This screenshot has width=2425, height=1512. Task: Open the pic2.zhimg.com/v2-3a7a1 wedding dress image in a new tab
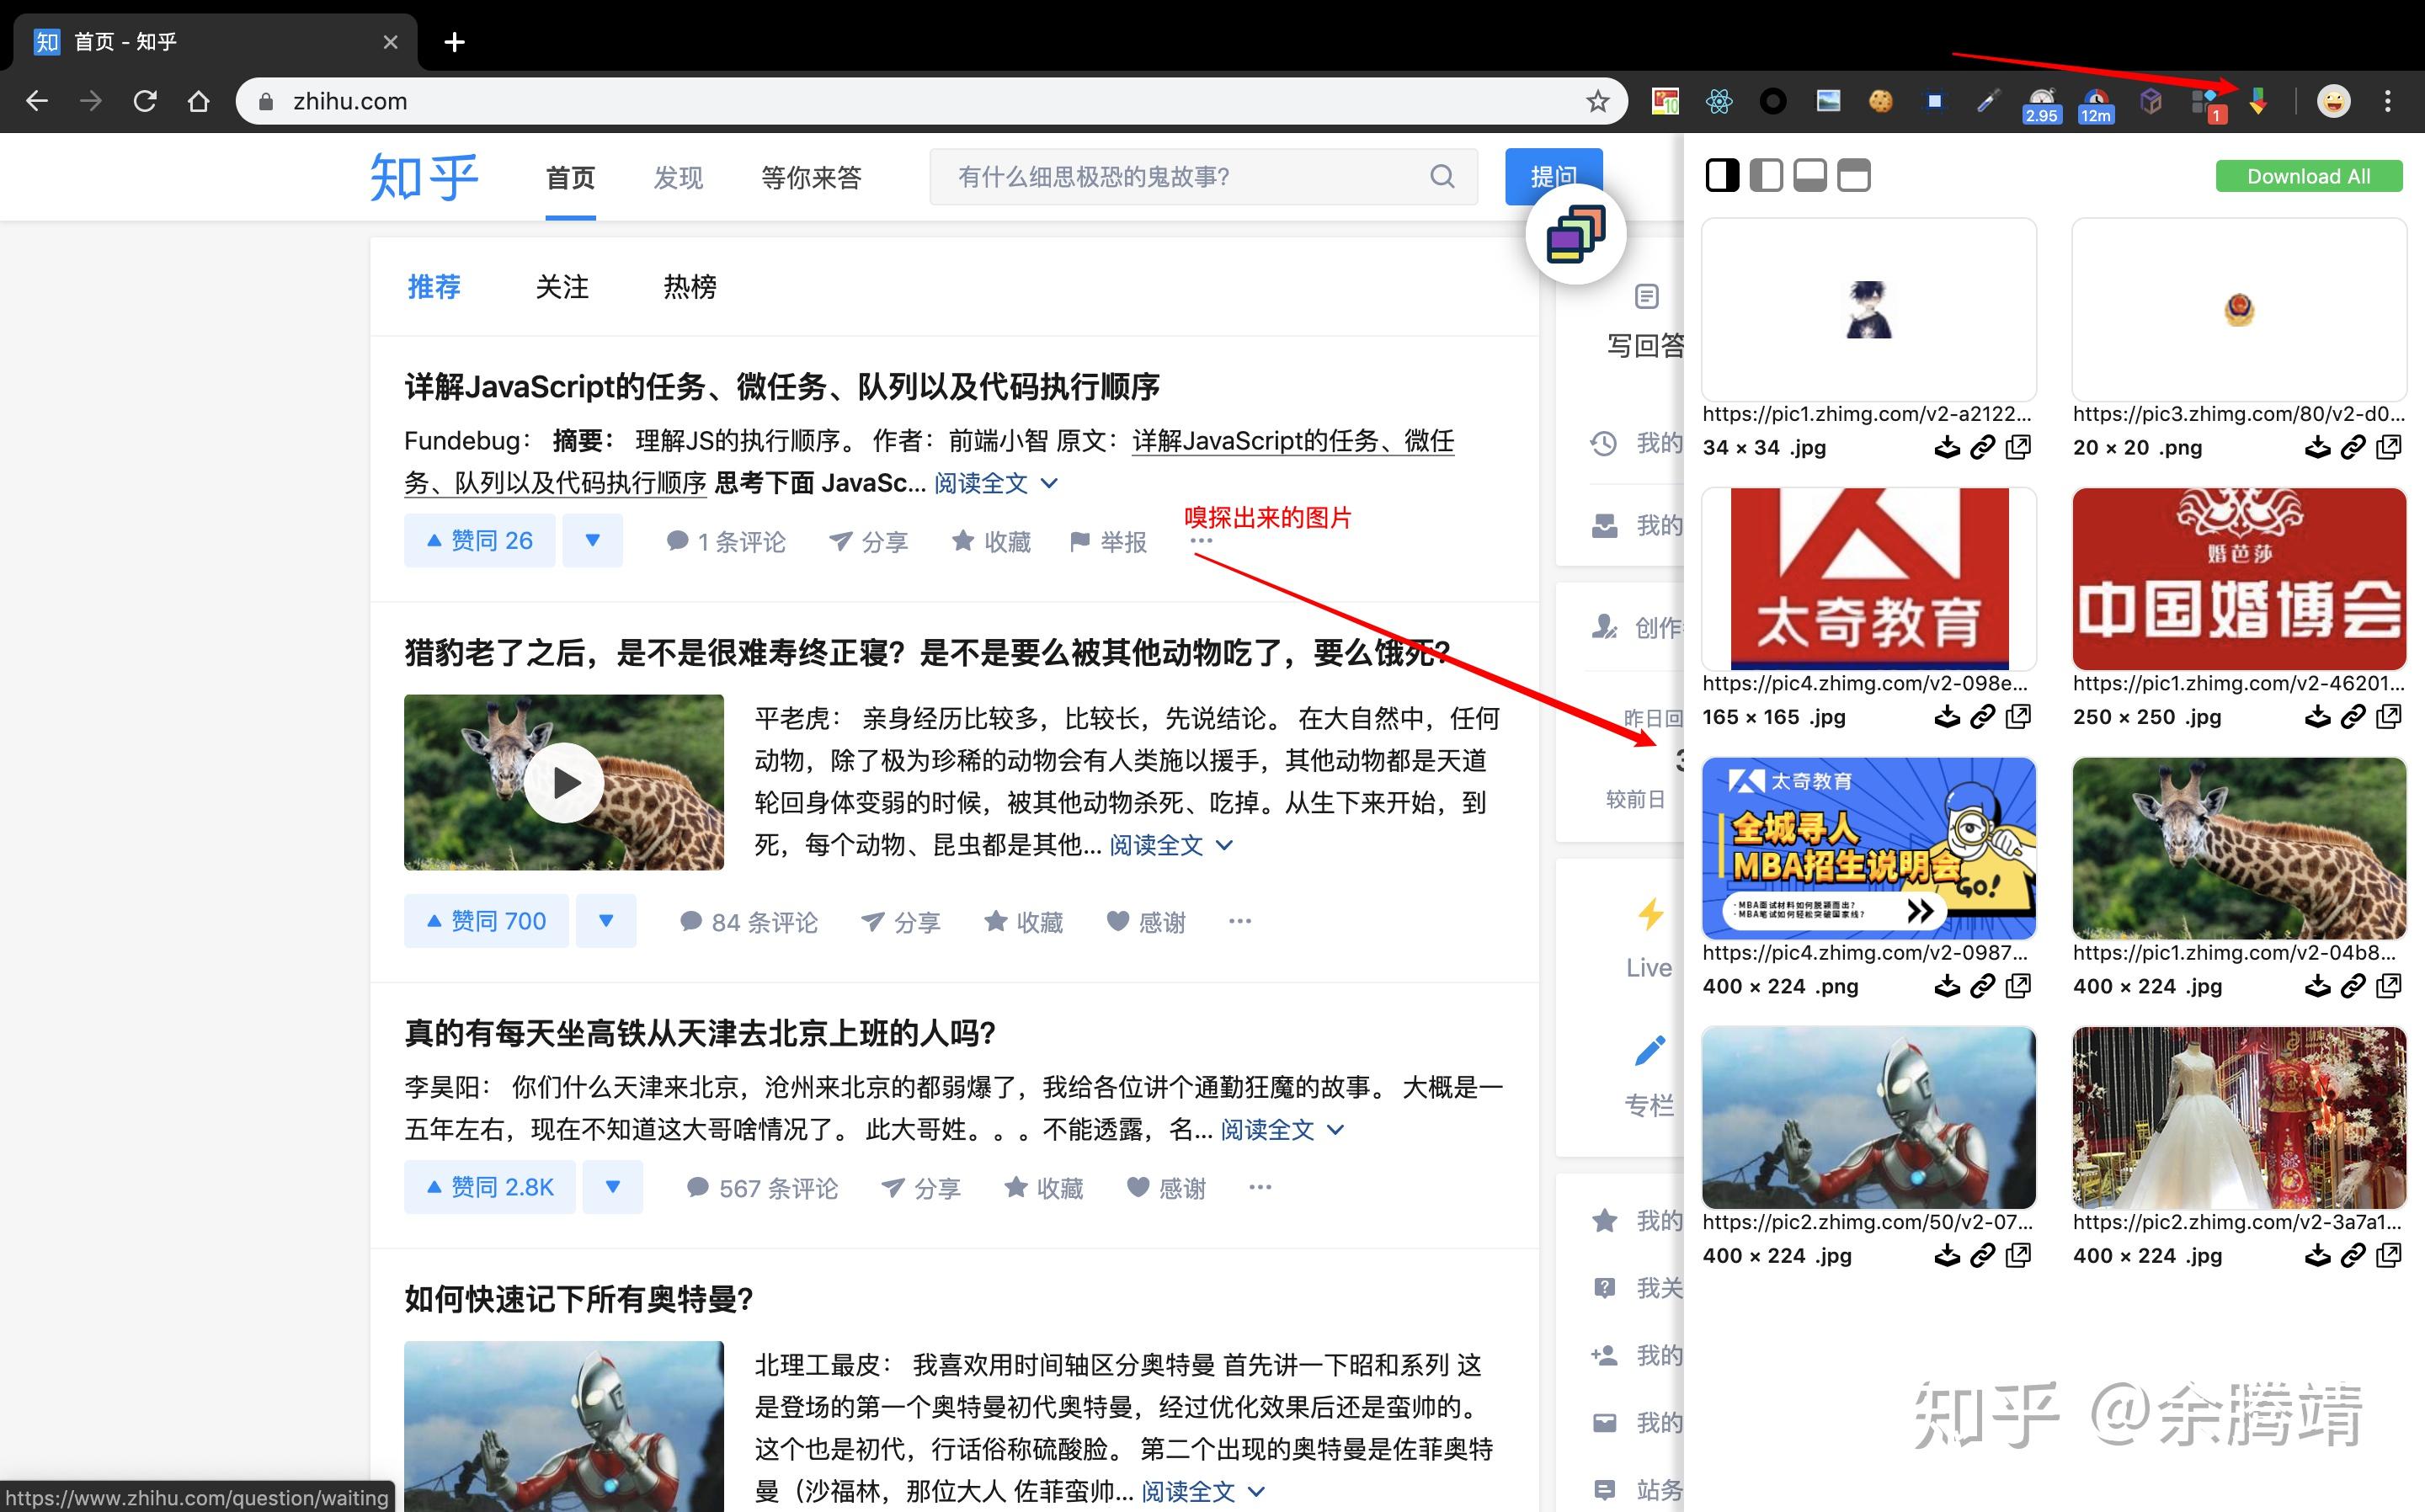2389,1255
